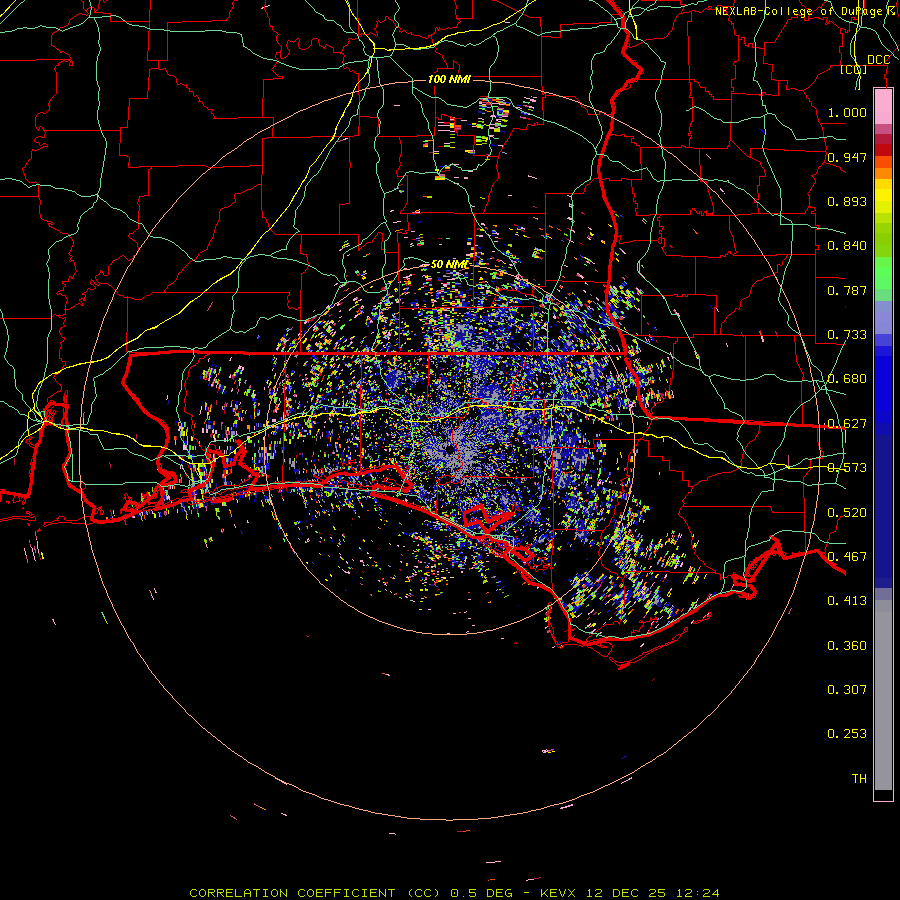
Task: Click the 0.787 scale value
Action: (x=847, y=290)
